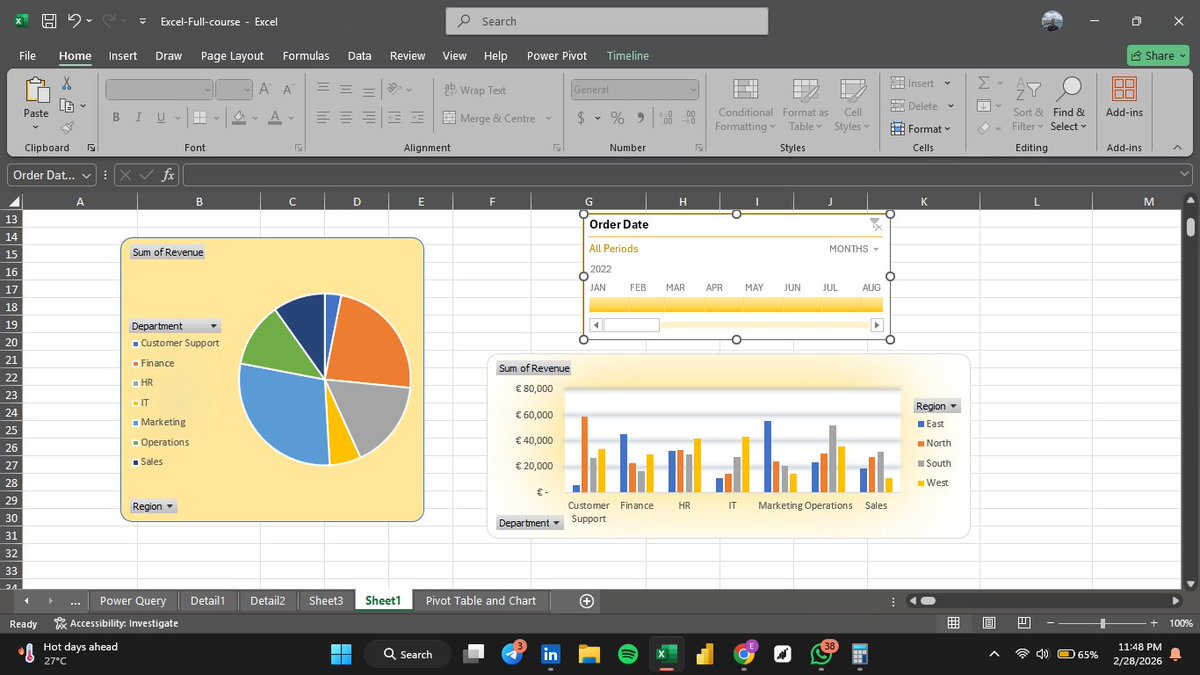Click the Sum of Revenue button on bar chart
The width and height of the screenshot is (1200, 675).
coord(534,368)
